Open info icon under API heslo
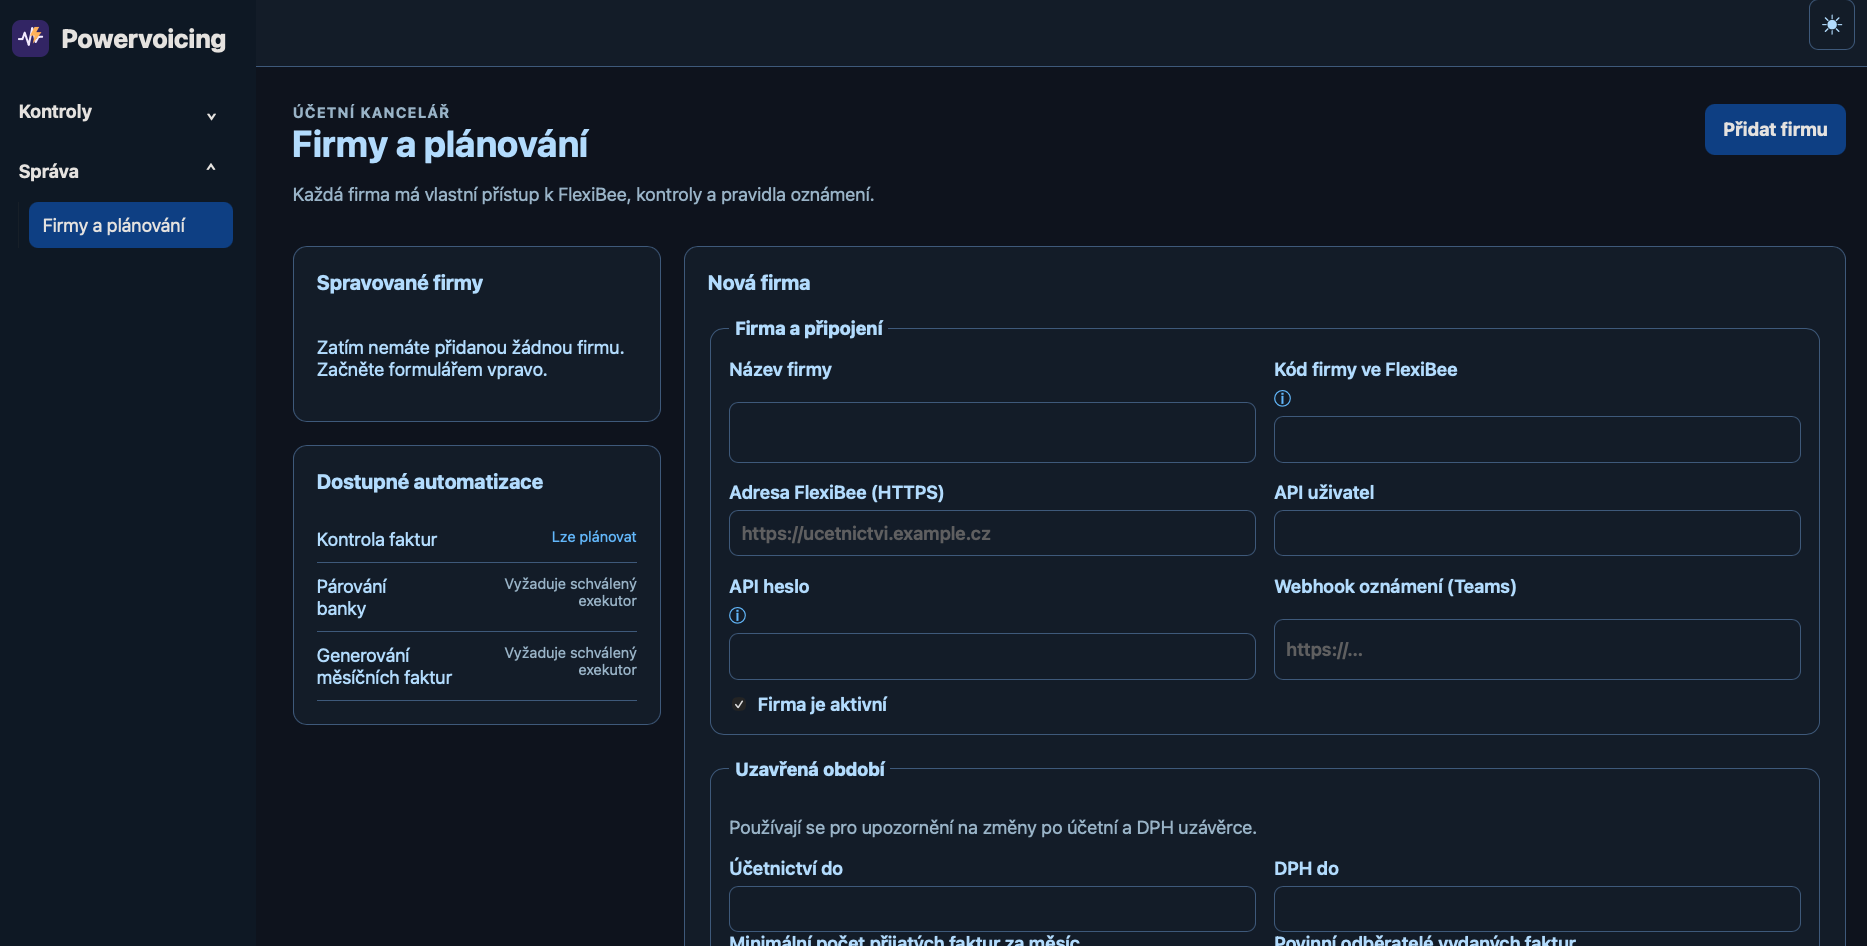 [737, 615]
